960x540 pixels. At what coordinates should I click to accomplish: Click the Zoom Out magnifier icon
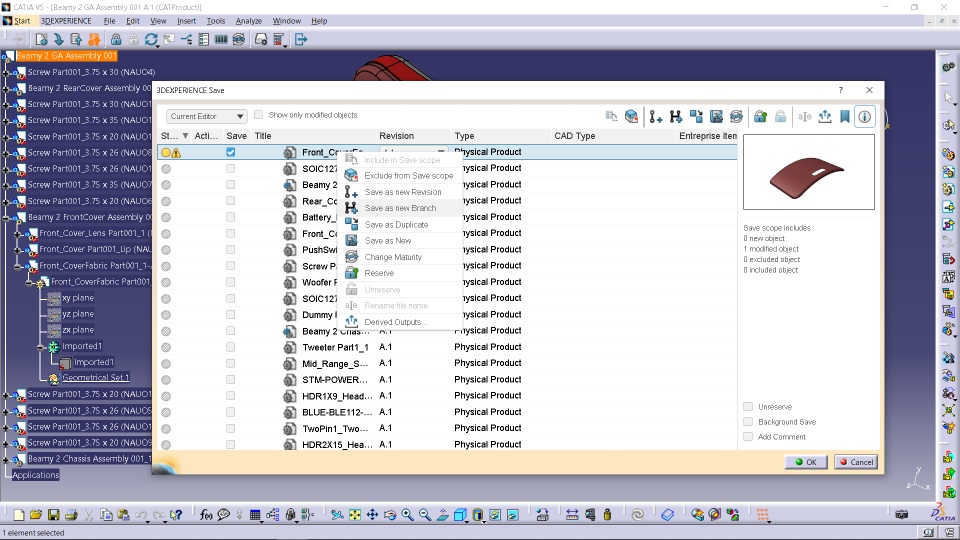coord(424,515)
